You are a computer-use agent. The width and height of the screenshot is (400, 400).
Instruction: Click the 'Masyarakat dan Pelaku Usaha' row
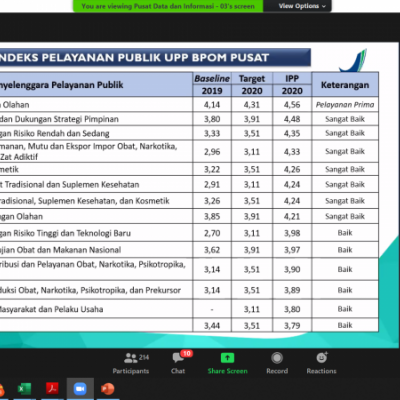tap(96, 309)
